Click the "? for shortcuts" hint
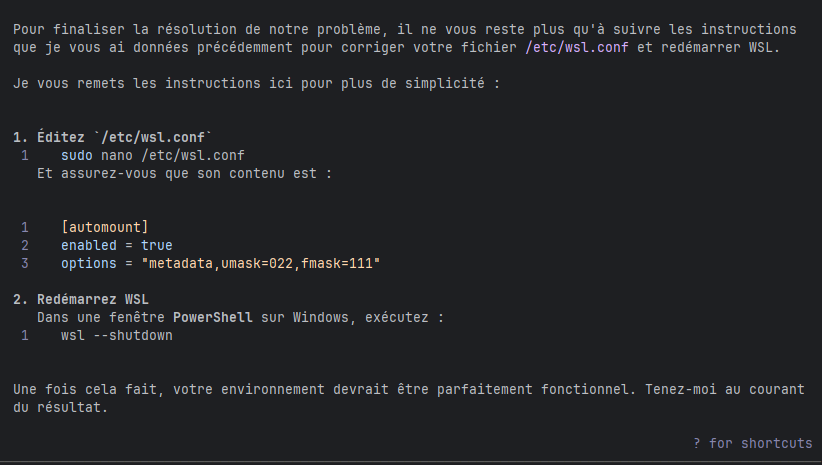 click(752, 443)
